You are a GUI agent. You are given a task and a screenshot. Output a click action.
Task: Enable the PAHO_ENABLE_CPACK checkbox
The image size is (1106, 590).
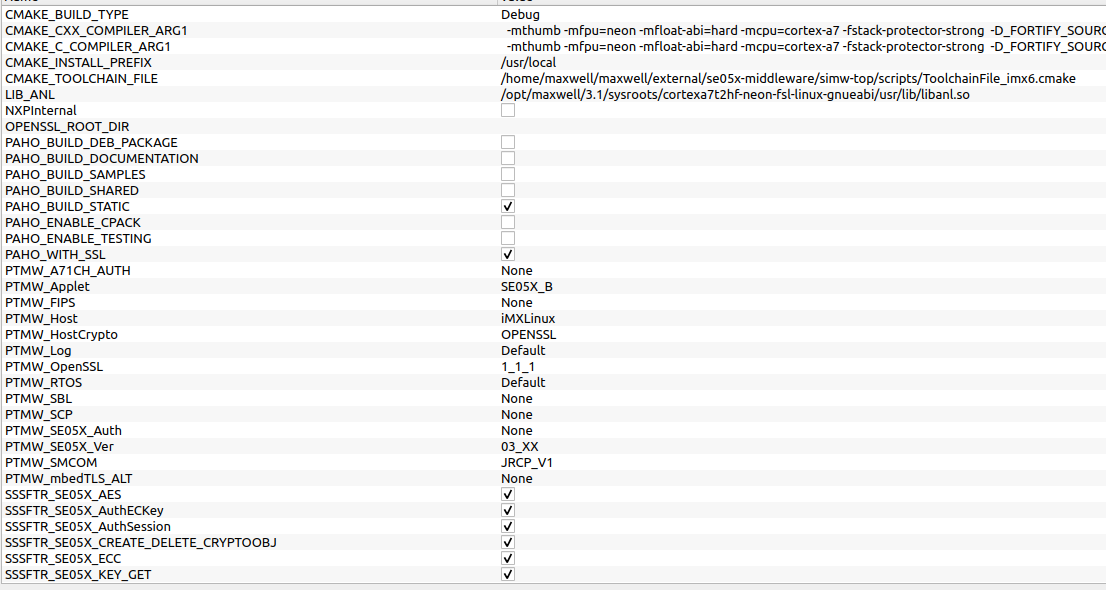point(507,221)
